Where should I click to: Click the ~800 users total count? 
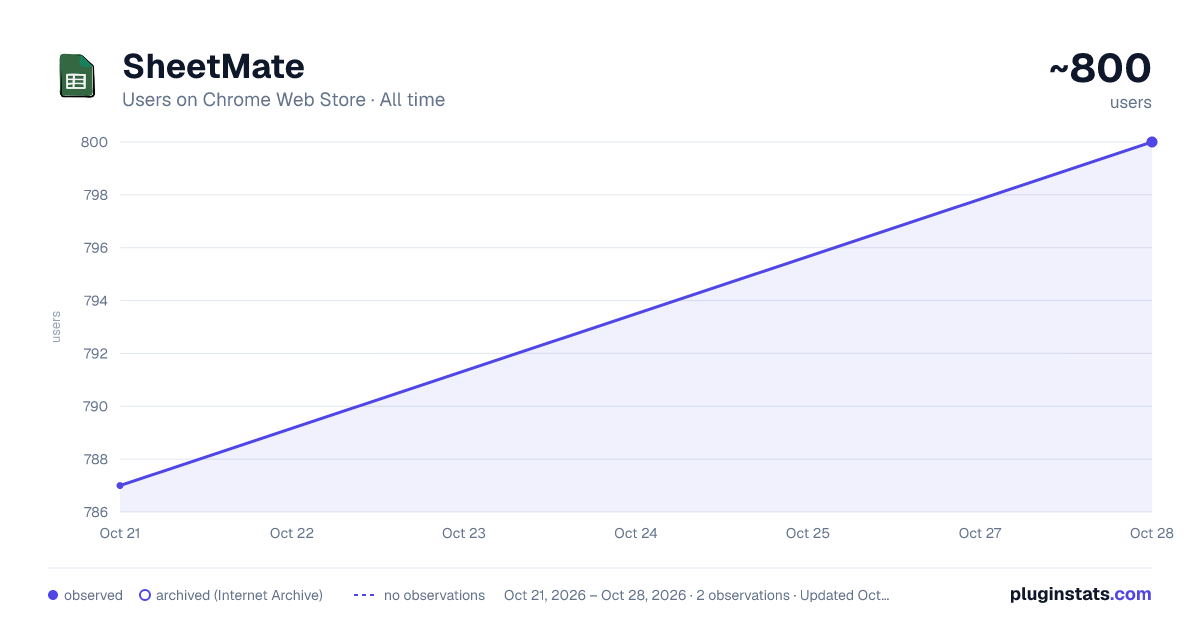tap(1100, 68)
